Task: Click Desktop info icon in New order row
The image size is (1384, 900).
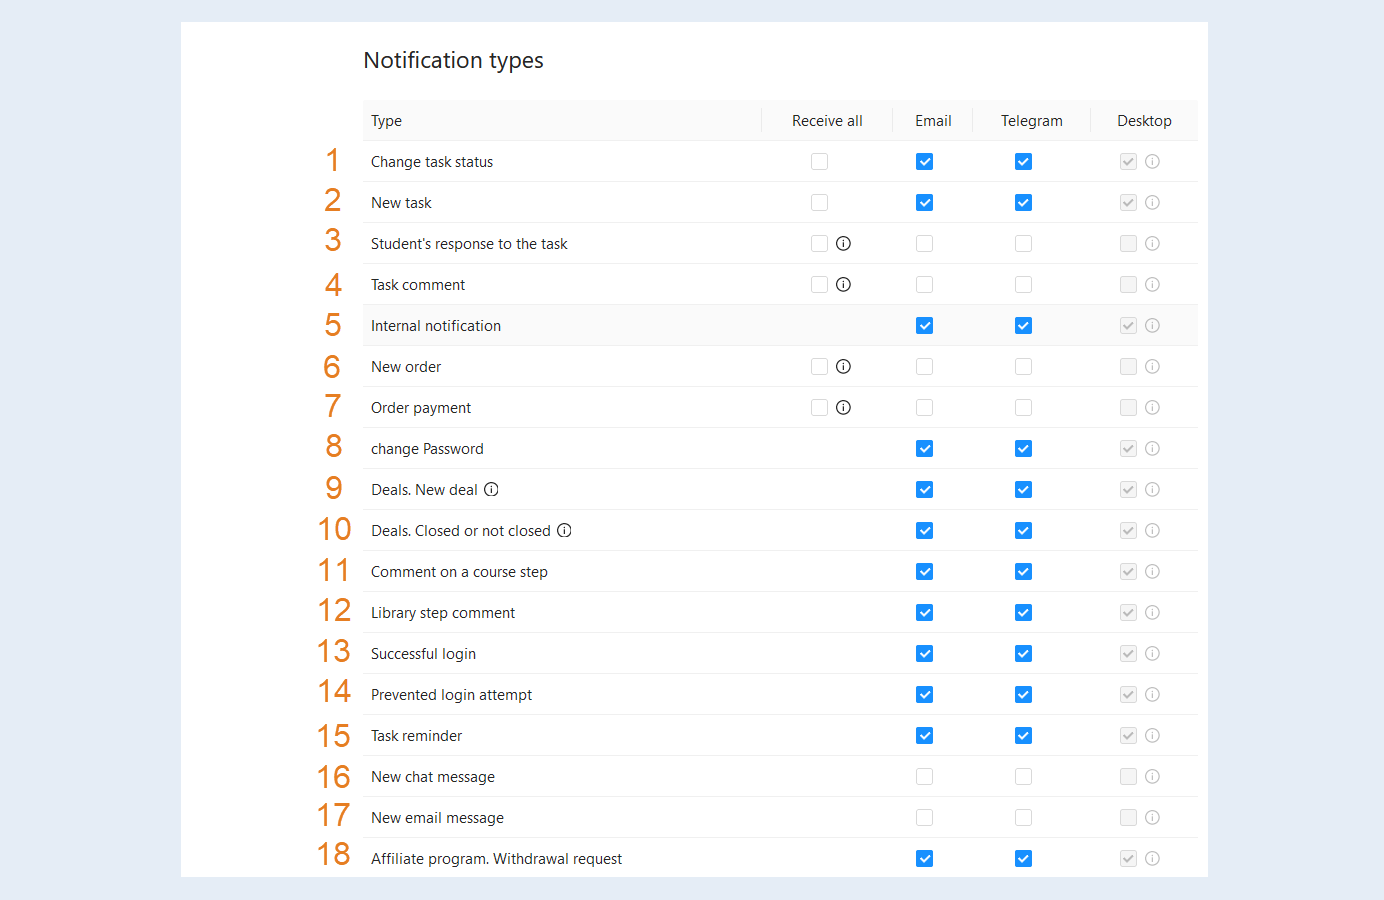Action: pyautogui.click(x=1152, y=366)
